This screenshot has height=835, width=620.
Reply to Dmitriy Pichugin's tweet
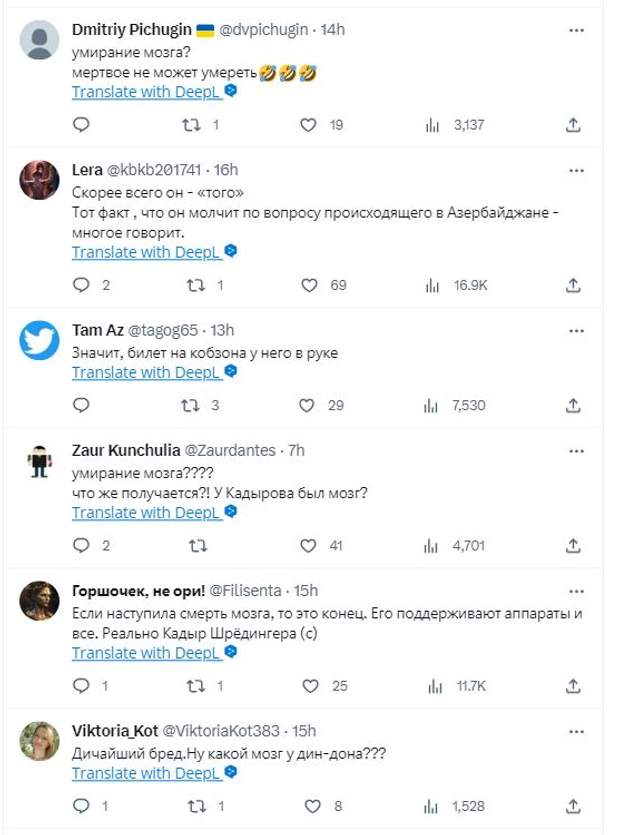tap(83, 125)
